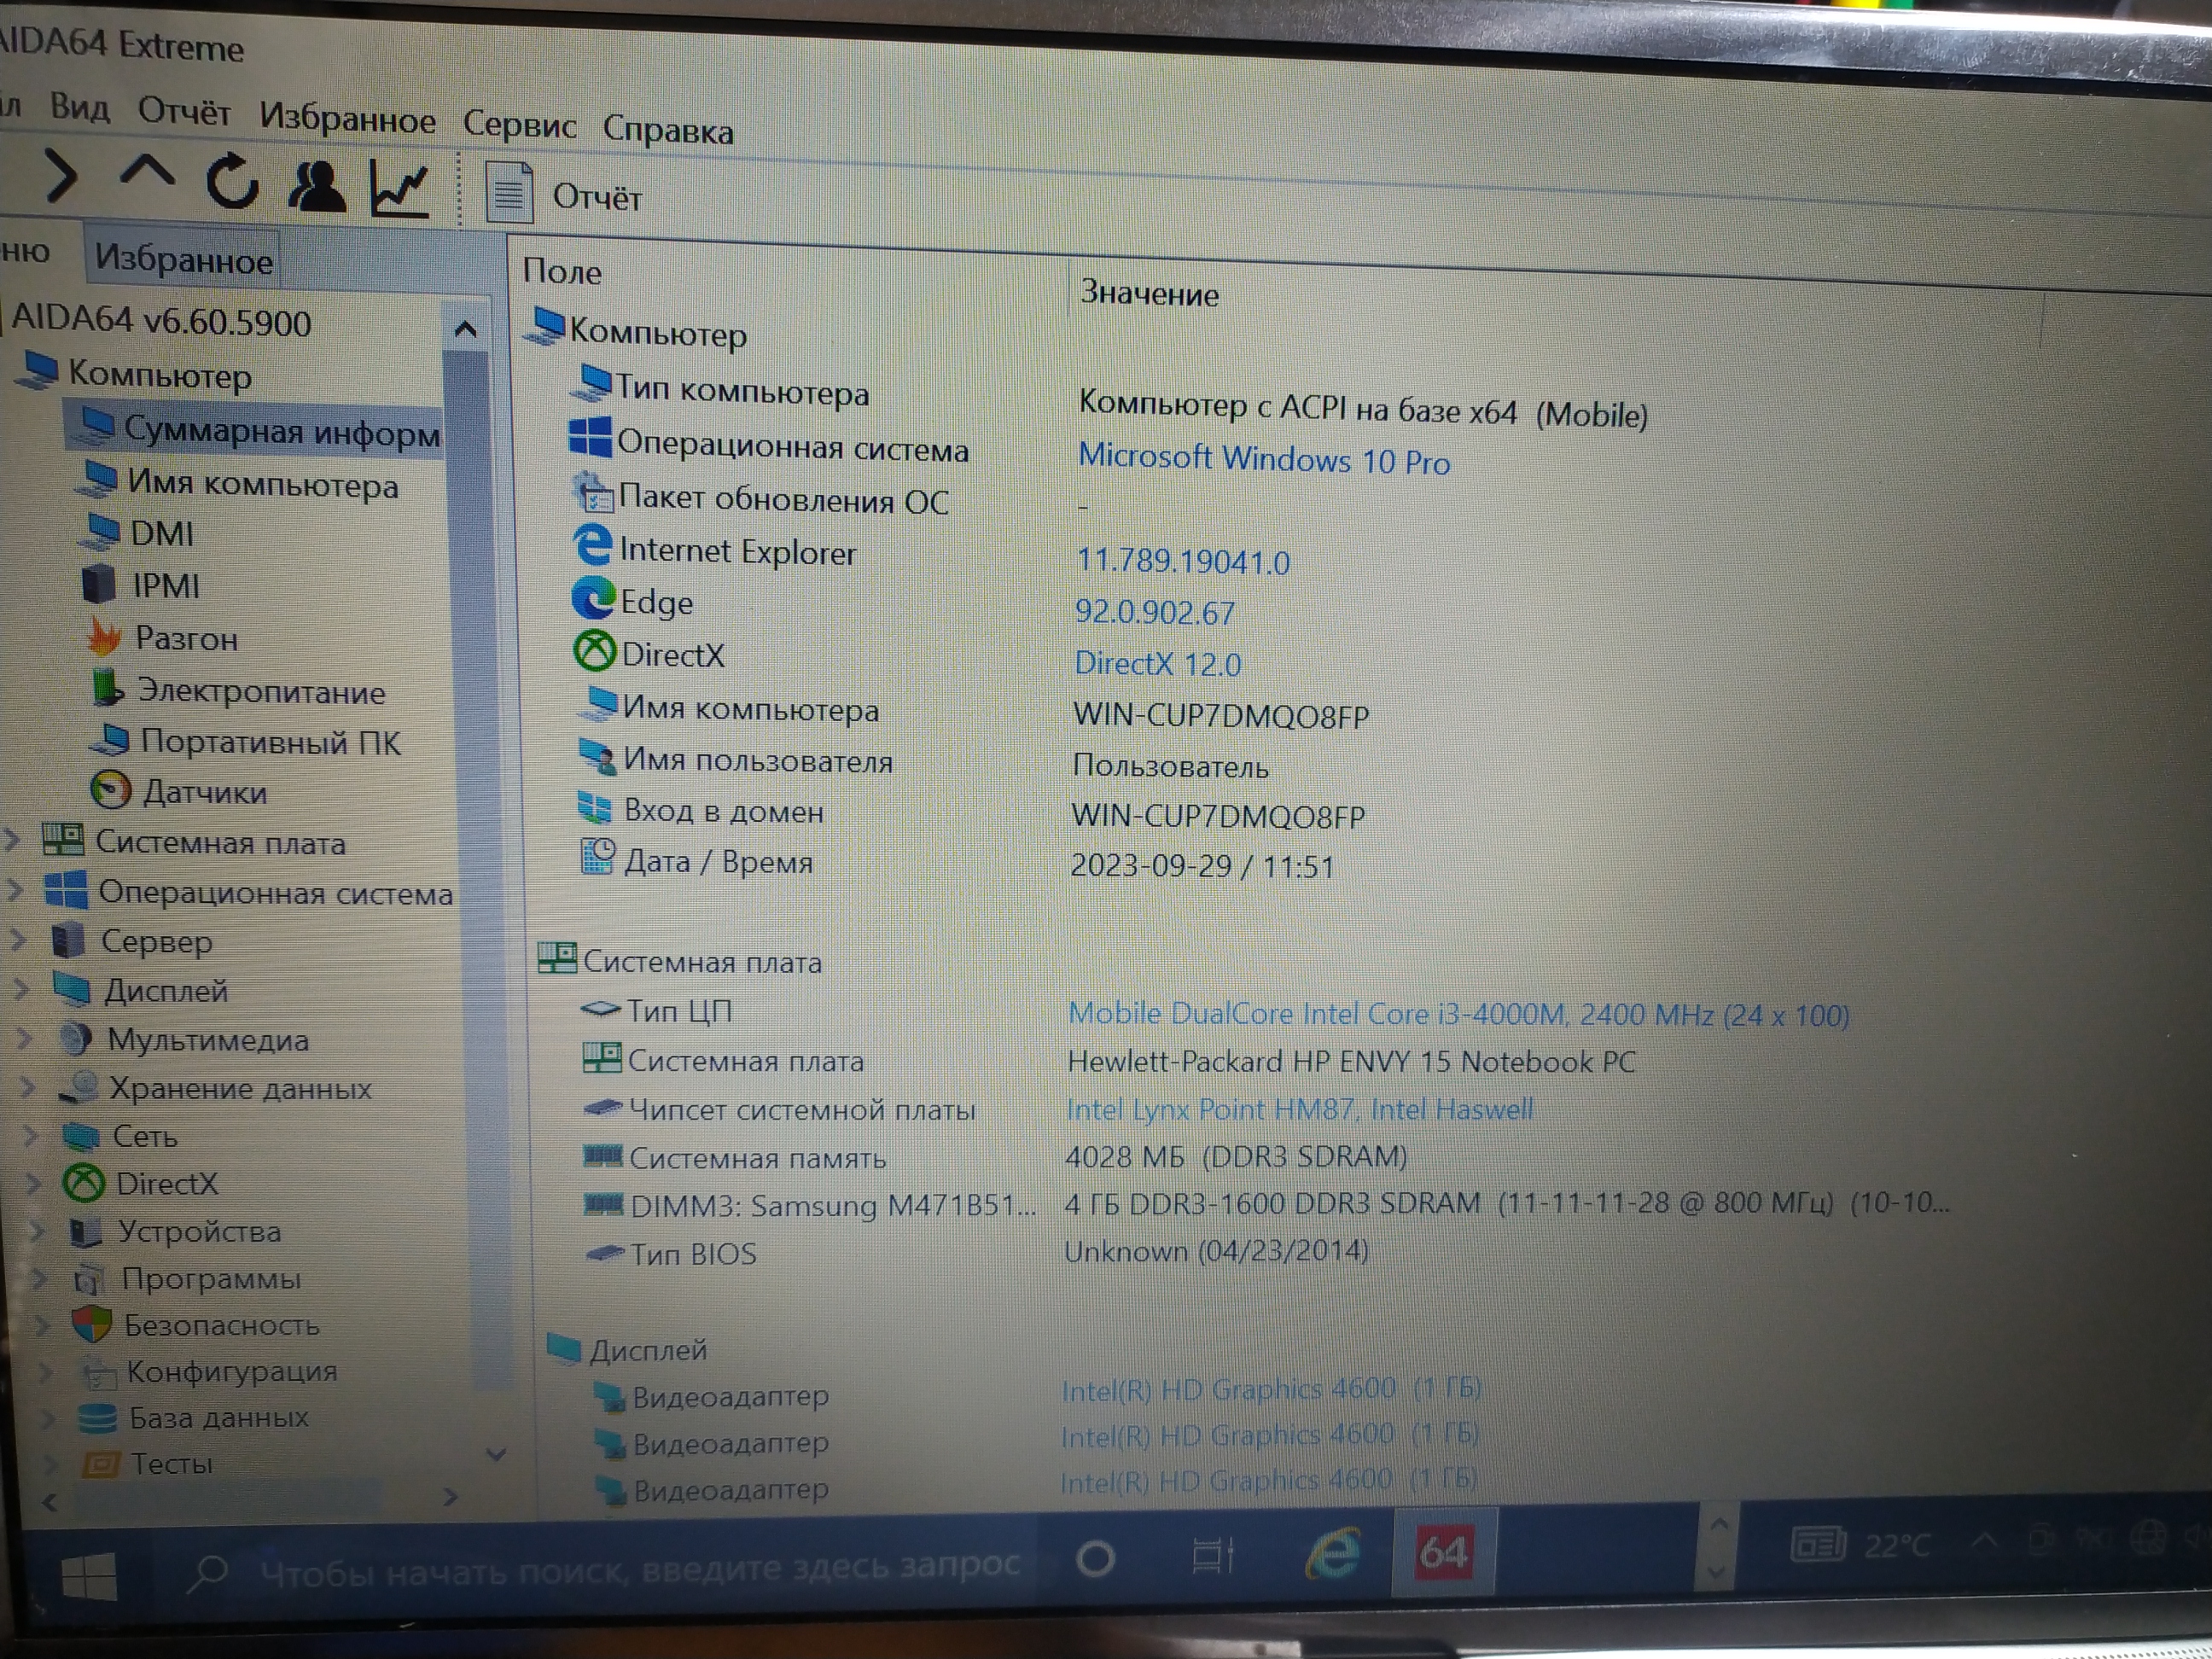This screenshot has height=1659, width=2212.
Task: Select the Мультимедиа speaker icon in tree
Action: 75,1039
